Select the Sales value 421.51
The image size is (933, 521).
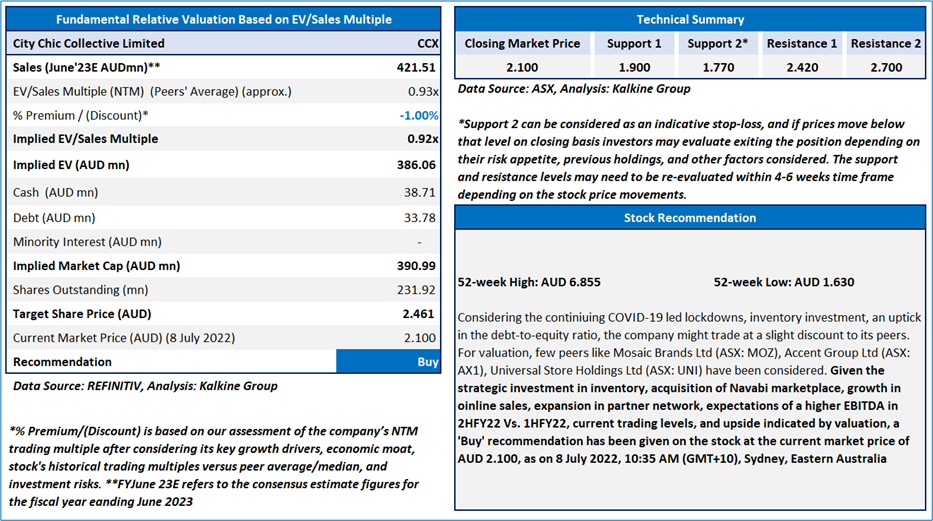(x=416, y=67)
